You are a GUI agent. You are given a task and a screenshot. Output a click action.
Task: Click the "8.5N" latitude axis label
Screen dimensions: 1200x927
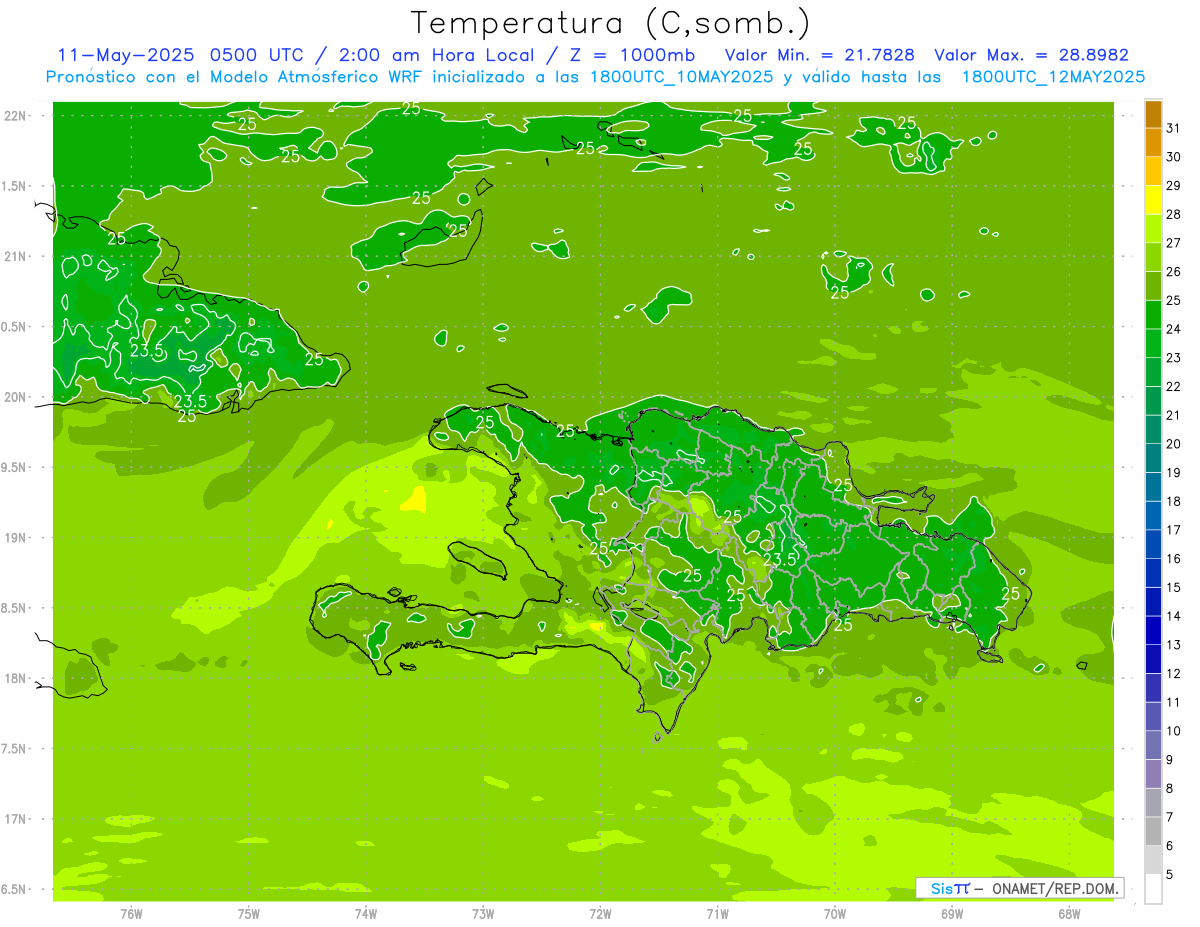(15, 608)
